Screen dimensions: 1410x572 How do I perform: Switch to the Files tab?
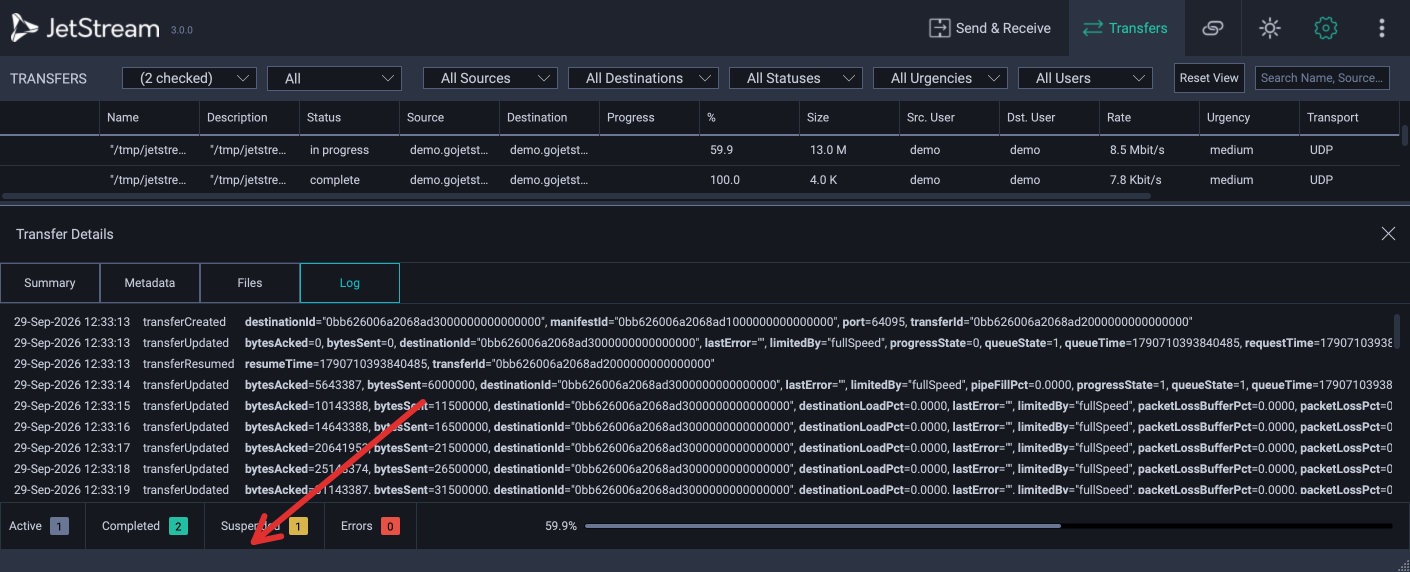(x=250, y=283)
